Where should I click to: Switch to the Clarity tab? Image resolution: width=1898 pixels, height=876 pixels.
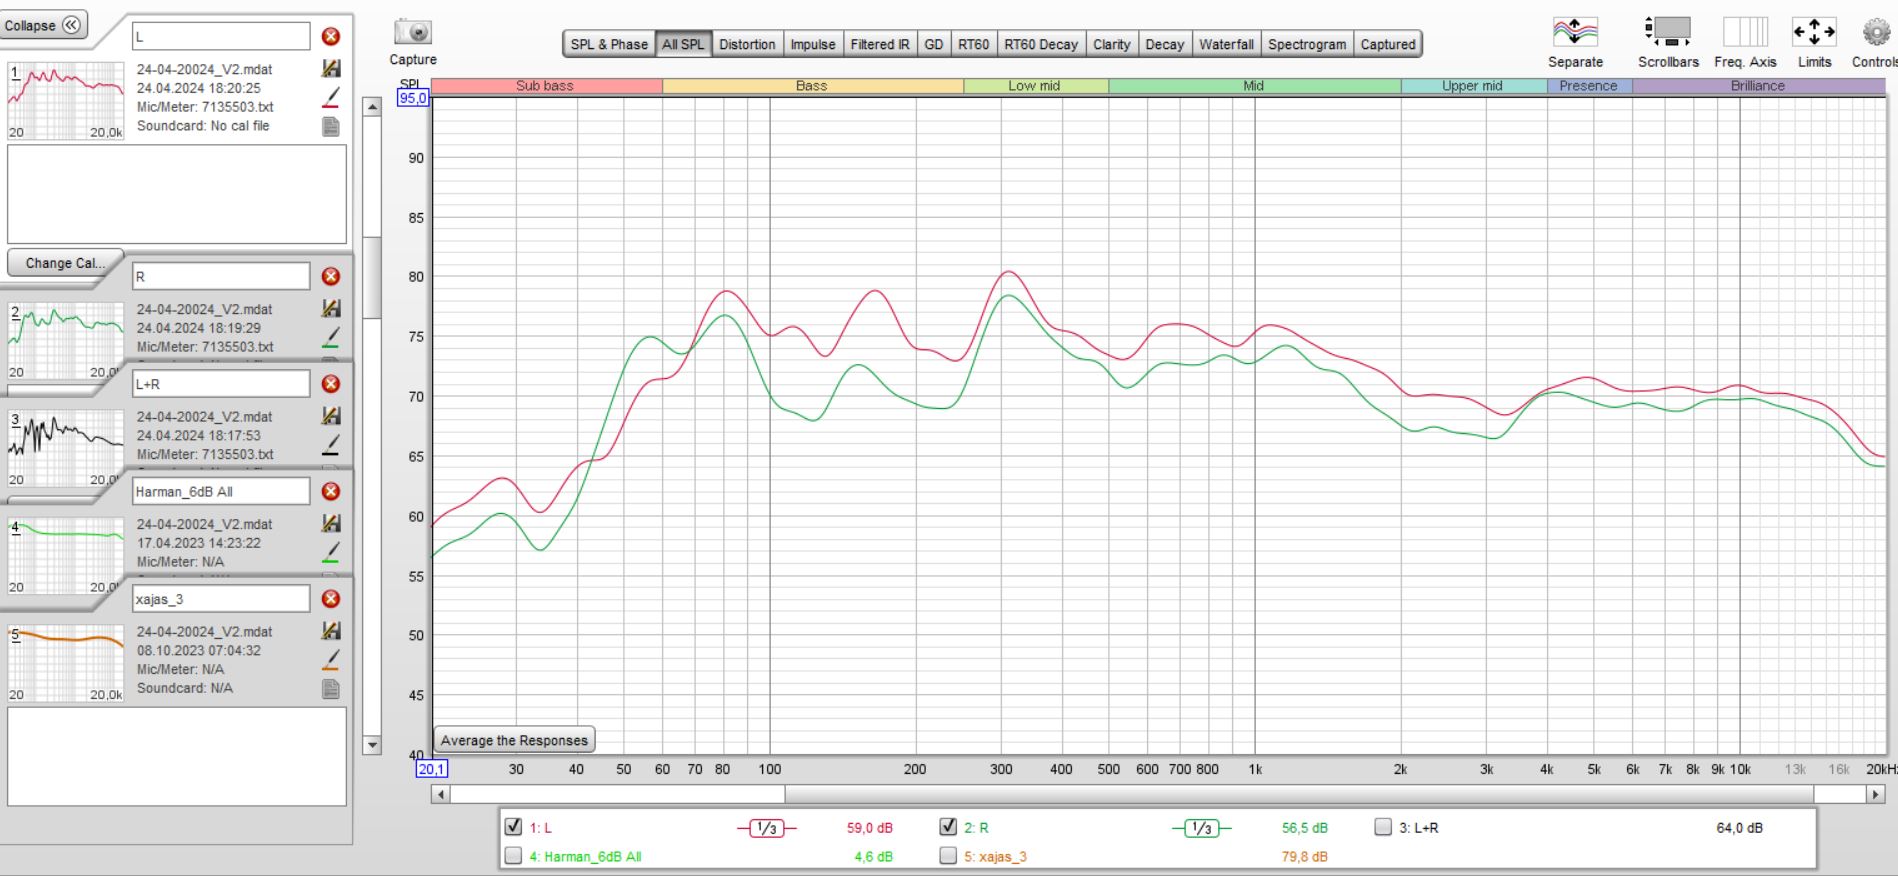[x=1111, y=44]
